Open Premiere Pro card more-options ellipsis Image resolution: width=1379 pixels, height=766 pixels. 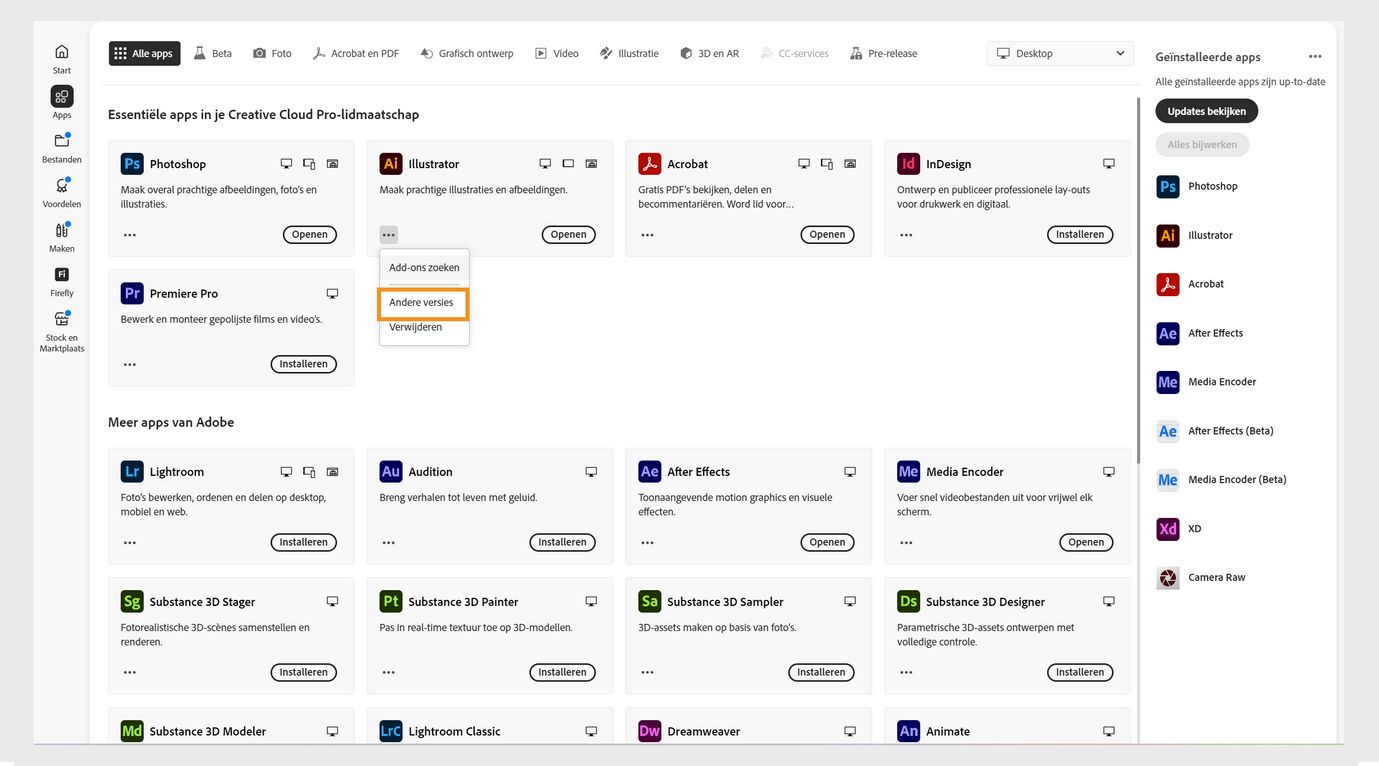tap(130, 365)
